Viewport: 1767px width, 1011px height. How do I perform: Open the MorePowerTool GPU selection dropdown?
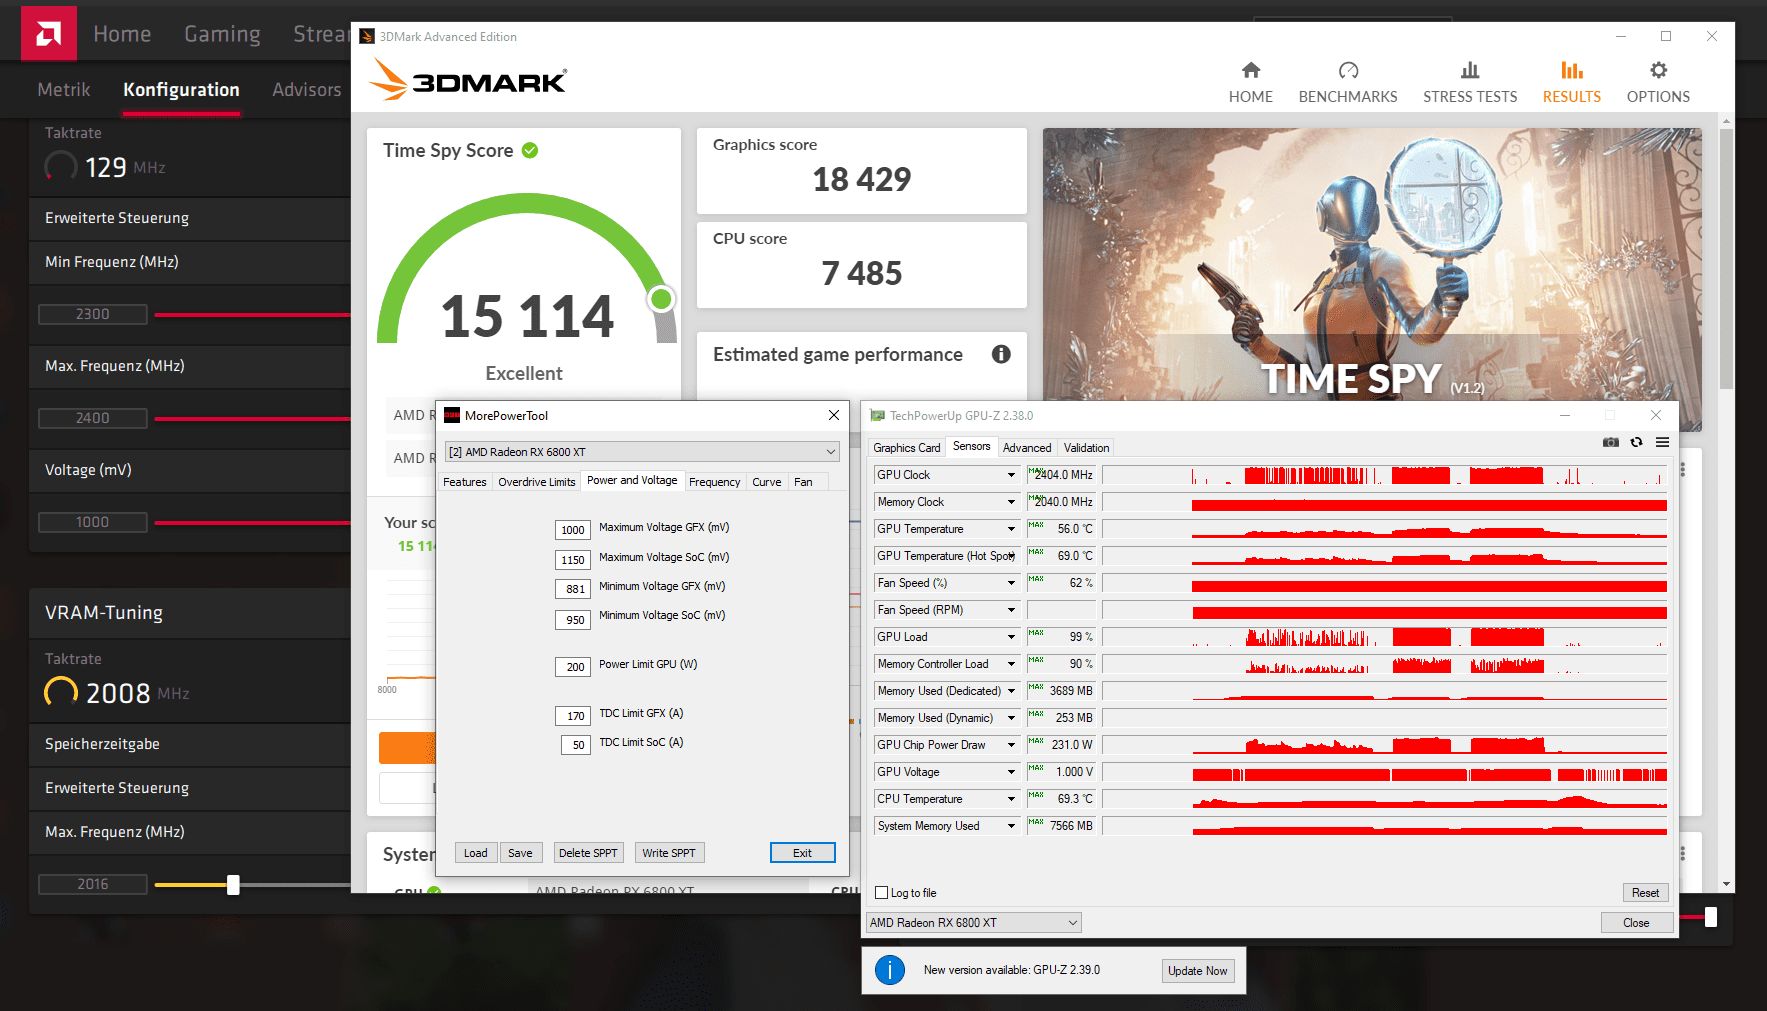click(x=641, y=452)
